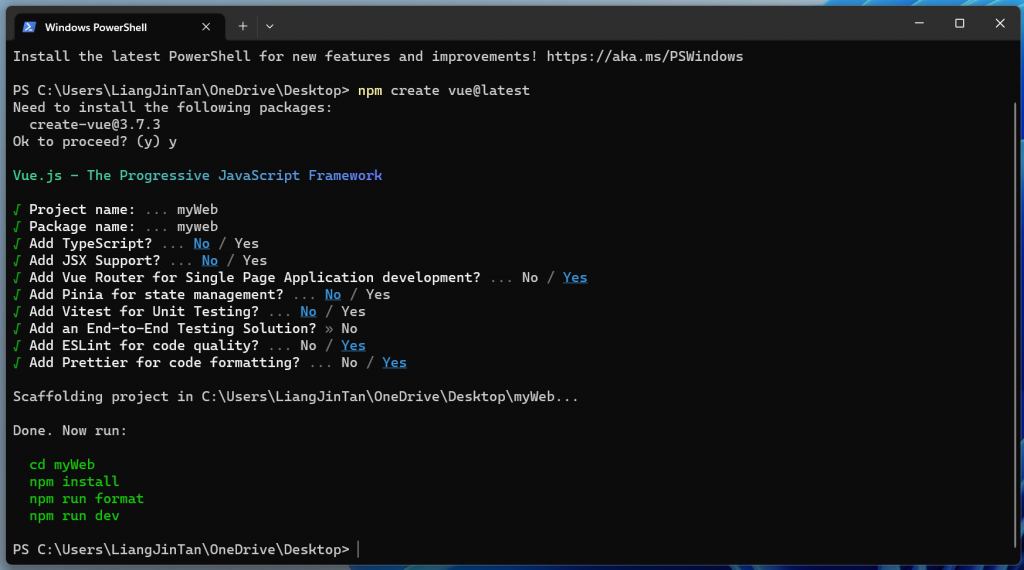Click the underlined Yes for ESLint
Screen dimensions: 1024x570
point(353,345)
